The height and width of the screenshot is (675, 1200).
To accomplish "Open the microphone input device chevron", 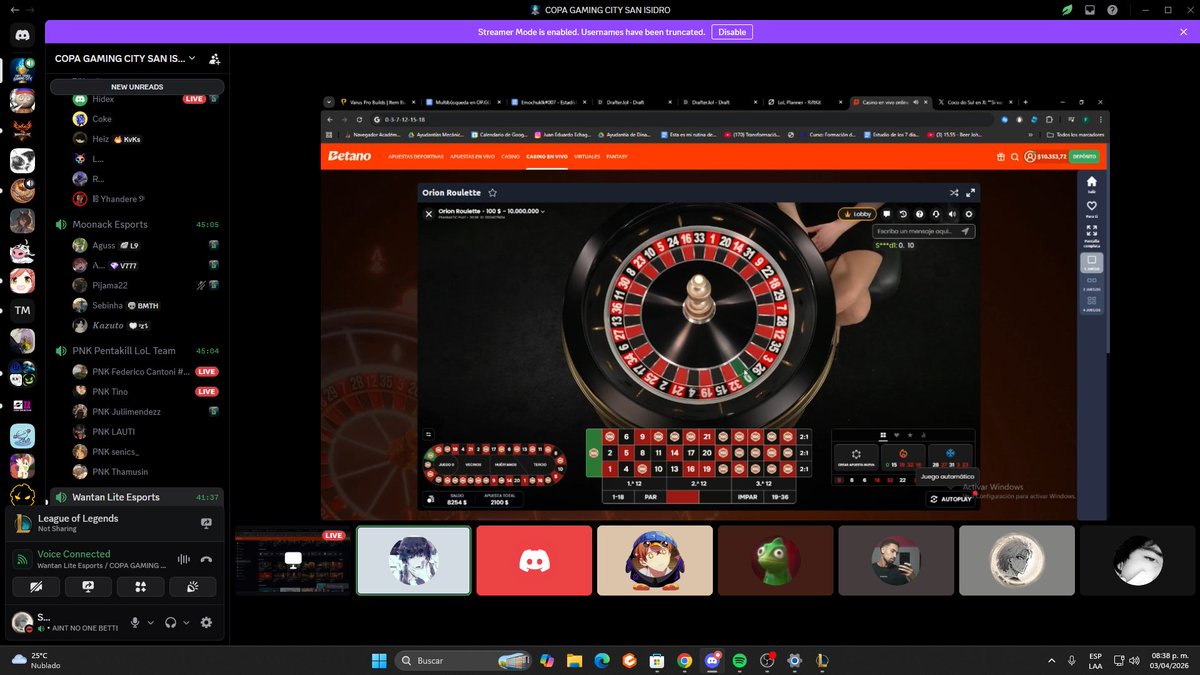I will [150, 622].
